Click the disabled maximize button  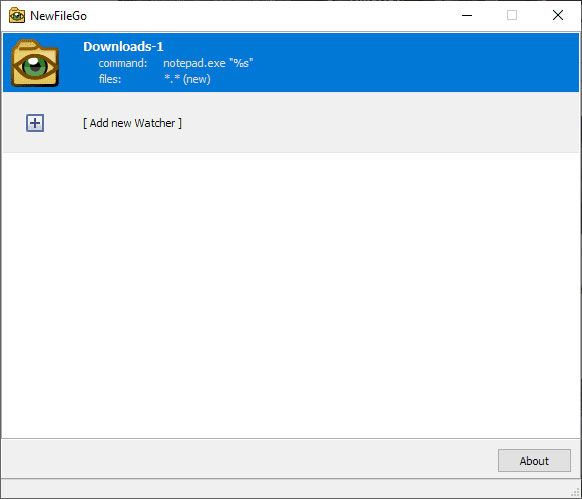point(512,16)
